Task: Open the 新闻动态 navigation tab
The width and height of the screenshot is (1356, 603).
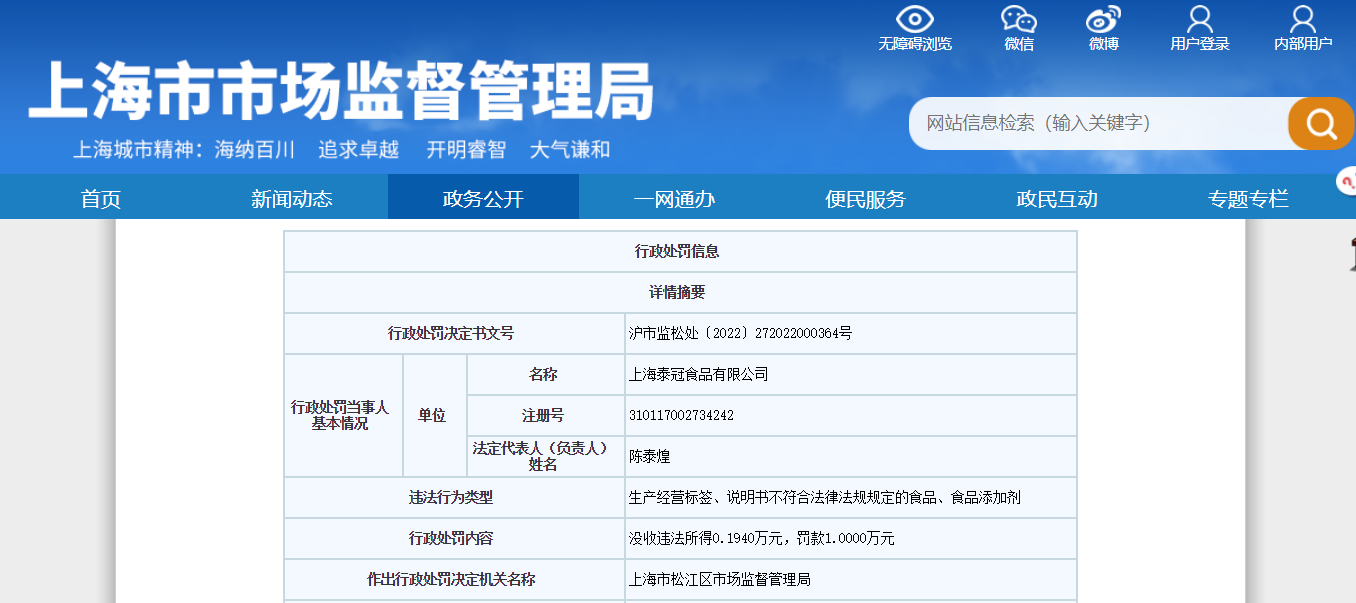Action: pyautogui.click(x=292, y=198)
